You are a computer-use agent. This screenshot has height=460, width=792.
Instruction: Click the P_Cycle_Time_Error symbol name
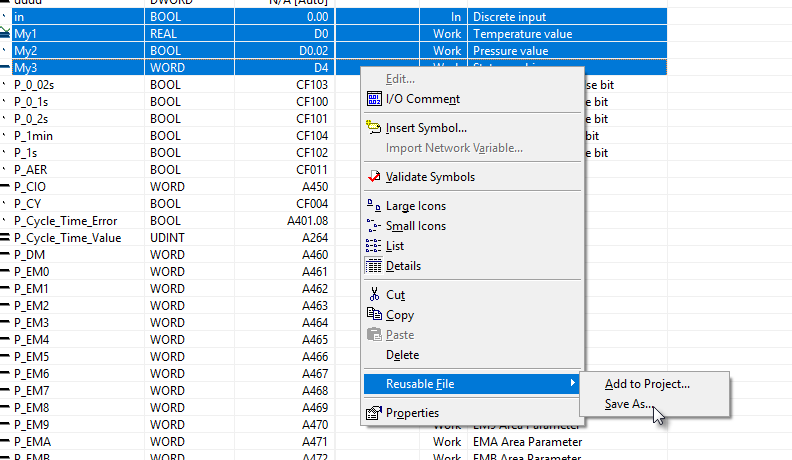point(66,221)
